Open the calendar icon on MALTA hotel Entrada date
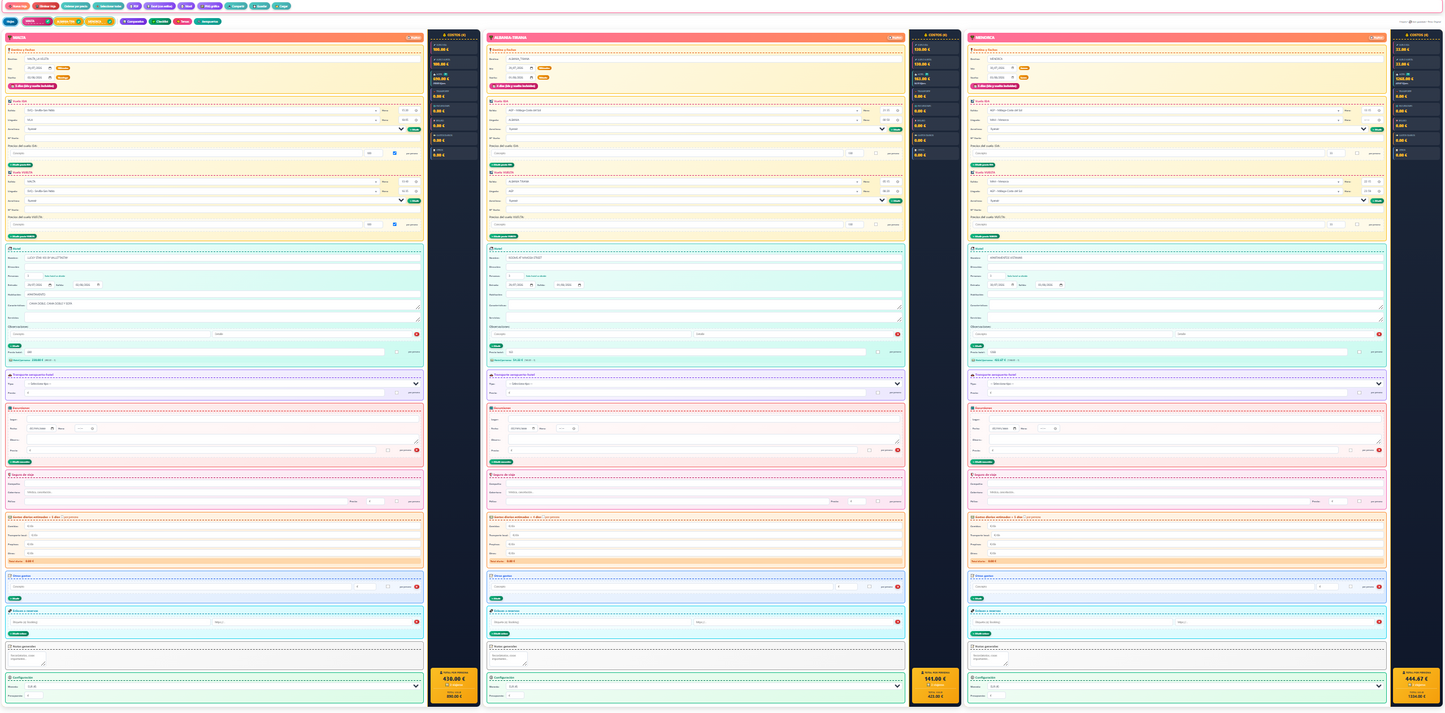Viewport: 1445px width, 713px height. (x=50, y=285)
